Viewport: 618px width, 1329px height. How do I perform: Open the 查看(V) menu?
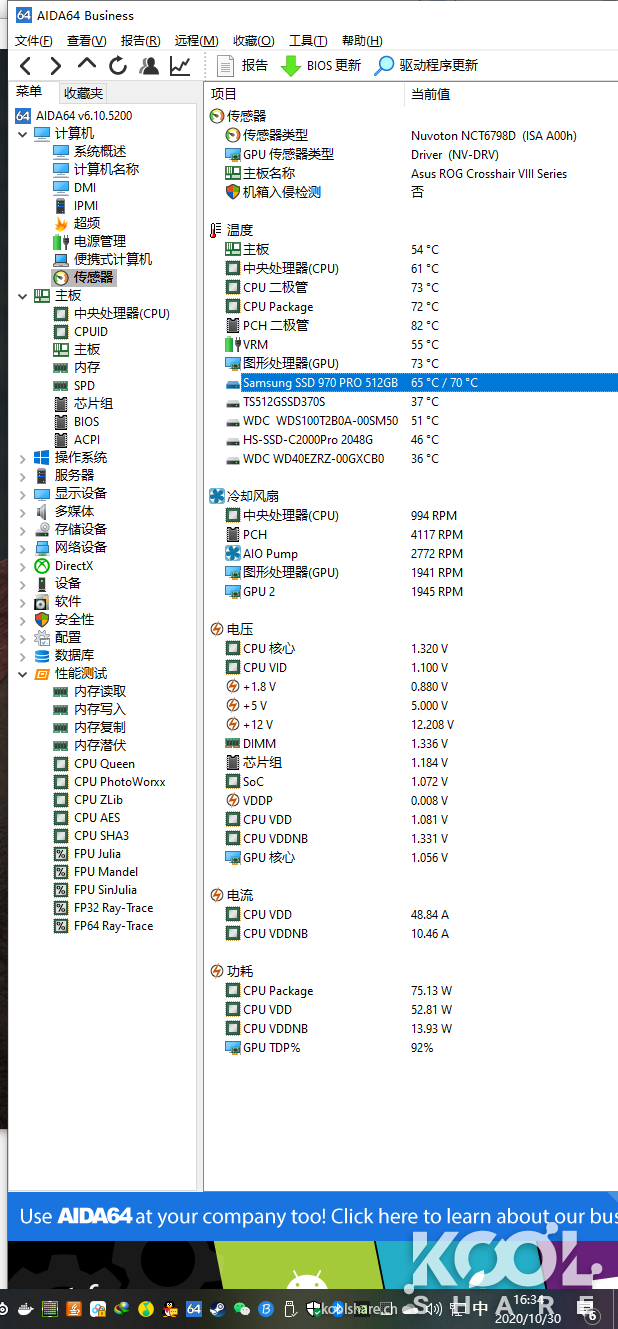point(87,41)
